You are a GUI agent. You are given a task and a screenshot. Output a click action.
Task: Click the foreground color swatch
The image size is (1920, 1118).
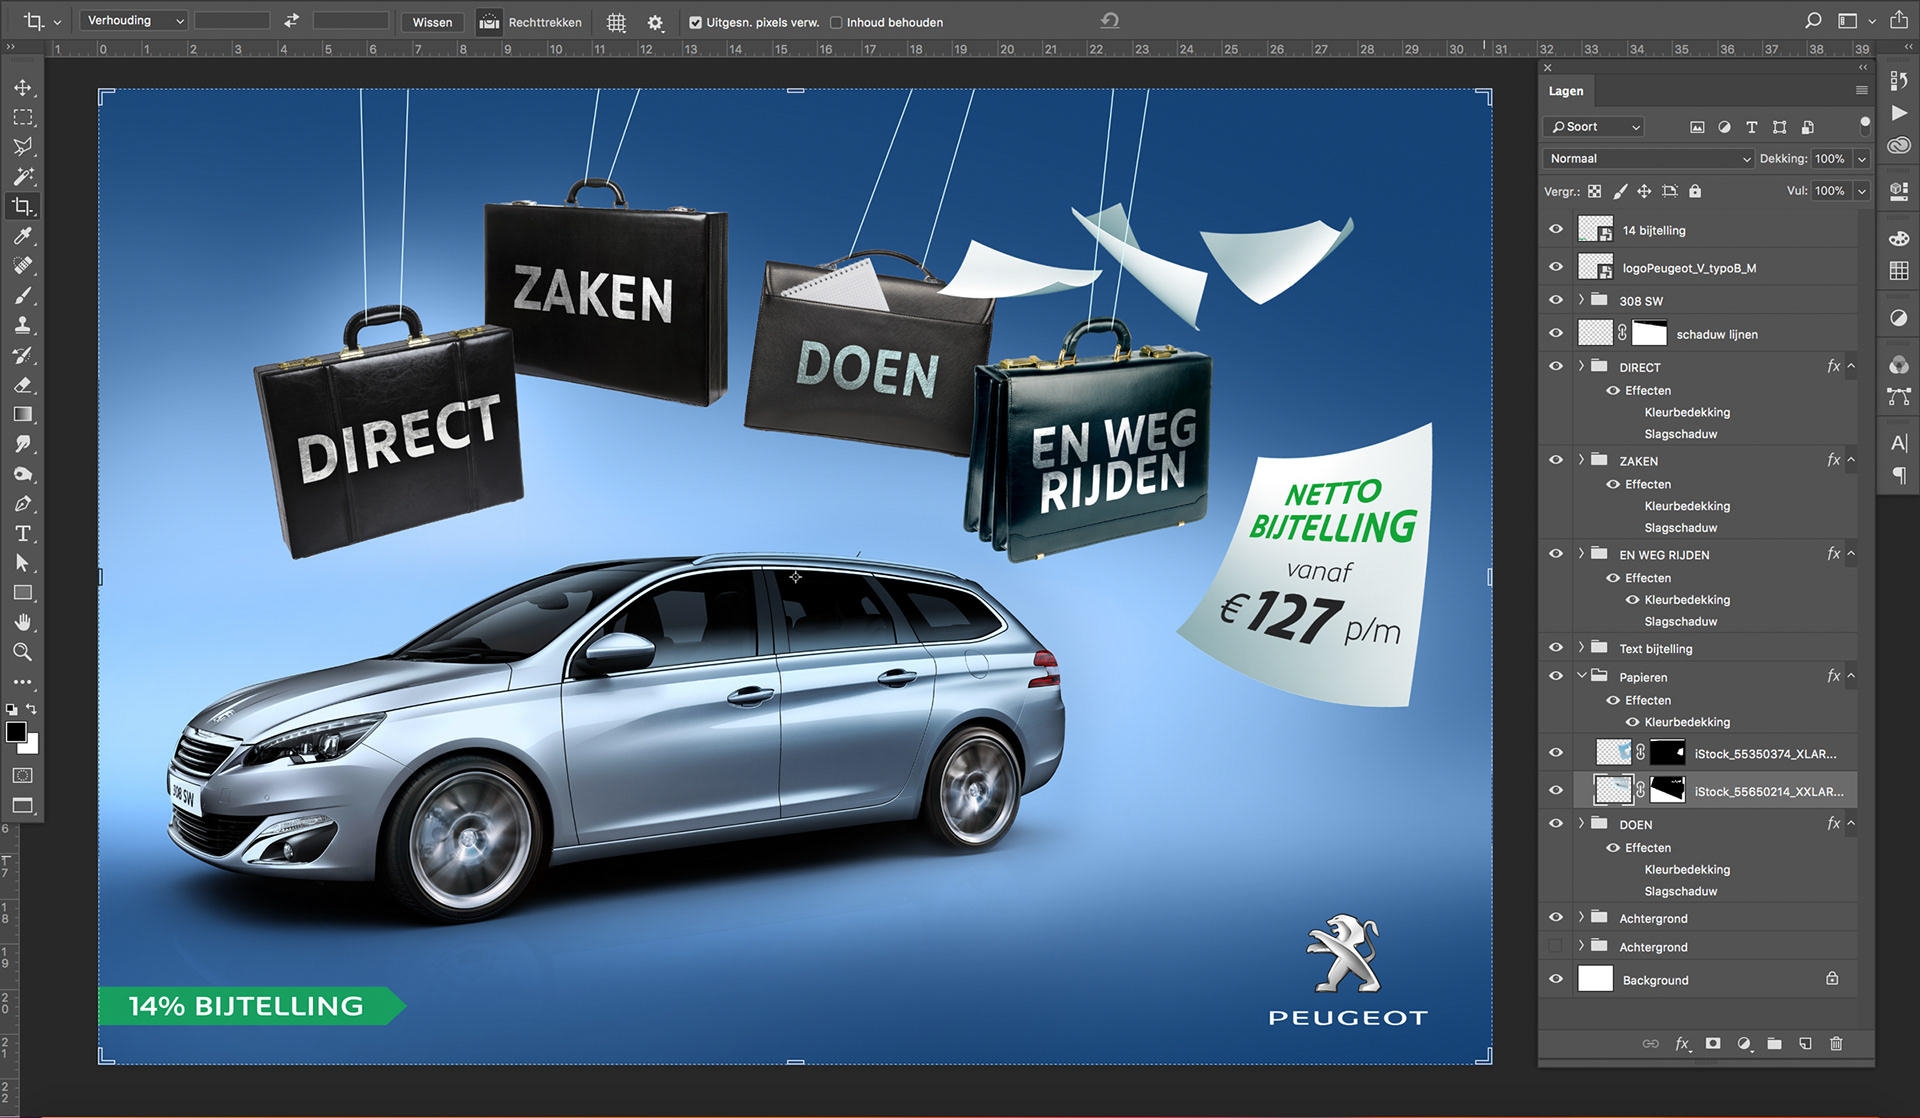[x=16, y=732]
